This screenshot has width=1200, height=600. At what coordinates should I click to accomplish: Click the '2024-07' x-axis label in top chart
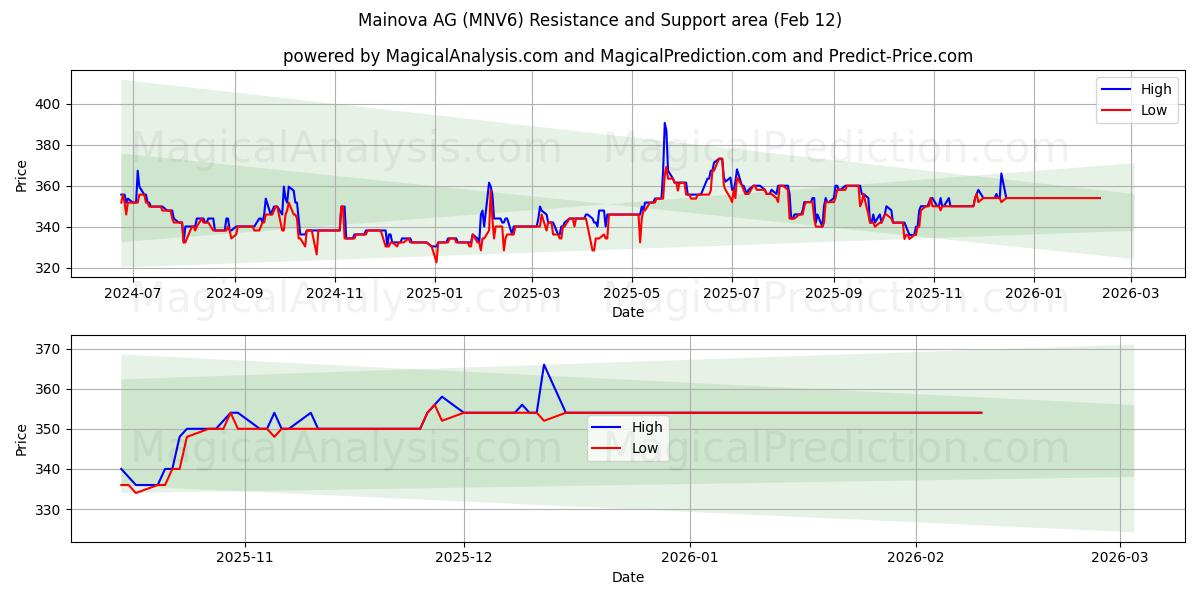coord(133,294)
